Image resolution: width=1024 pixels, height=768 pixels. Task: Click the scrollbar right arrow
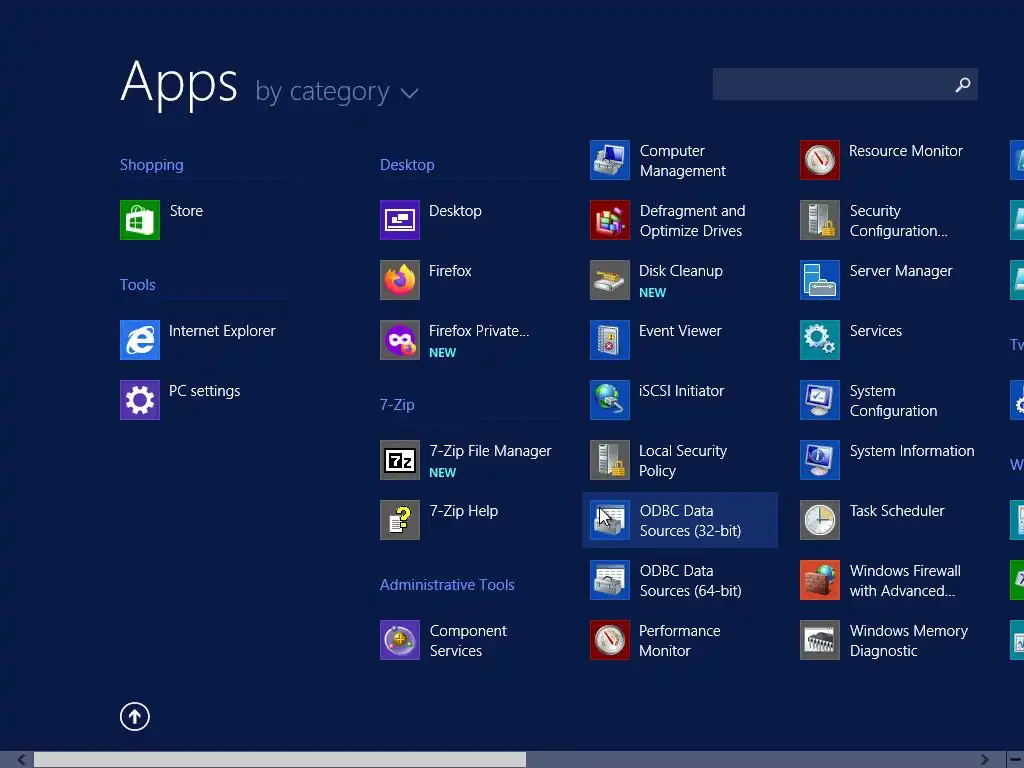[984, 760]
